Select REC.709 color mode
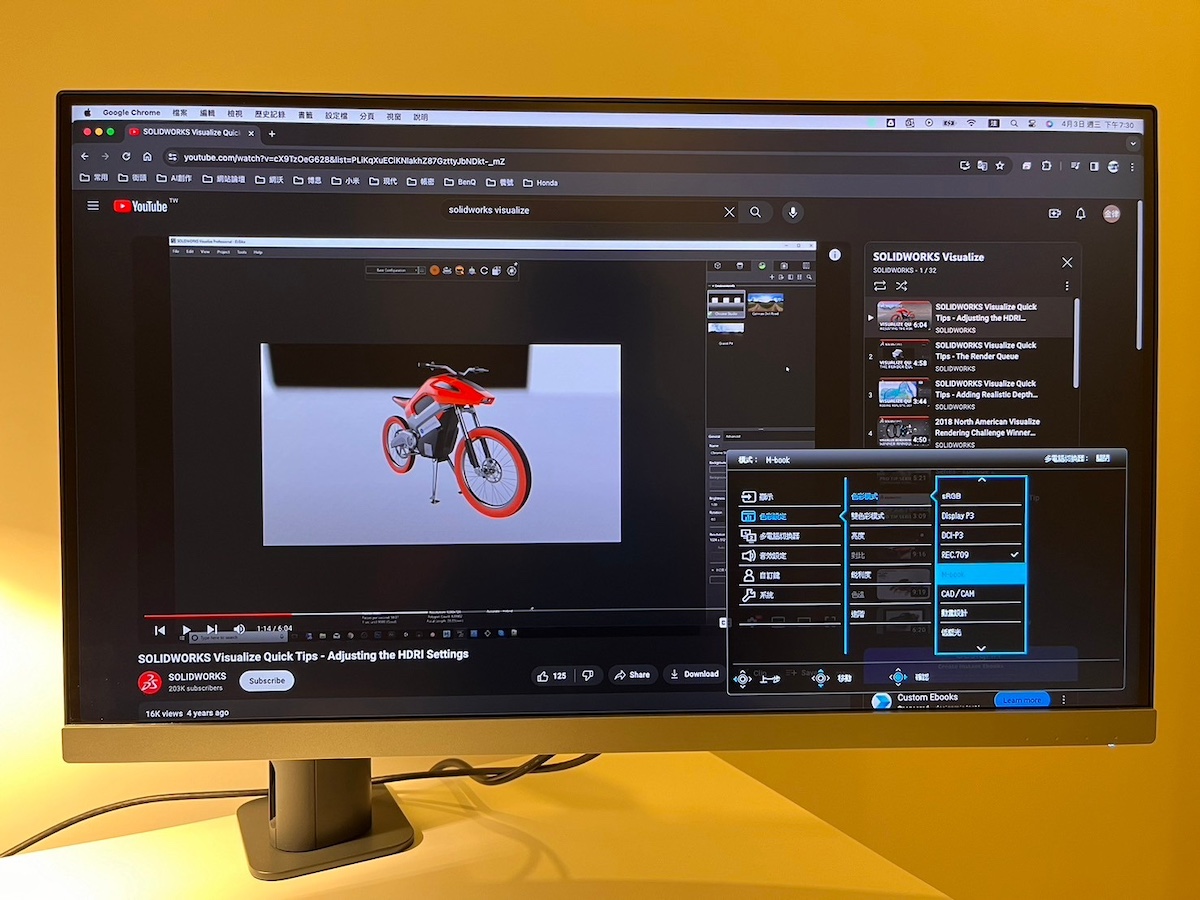 980,554
